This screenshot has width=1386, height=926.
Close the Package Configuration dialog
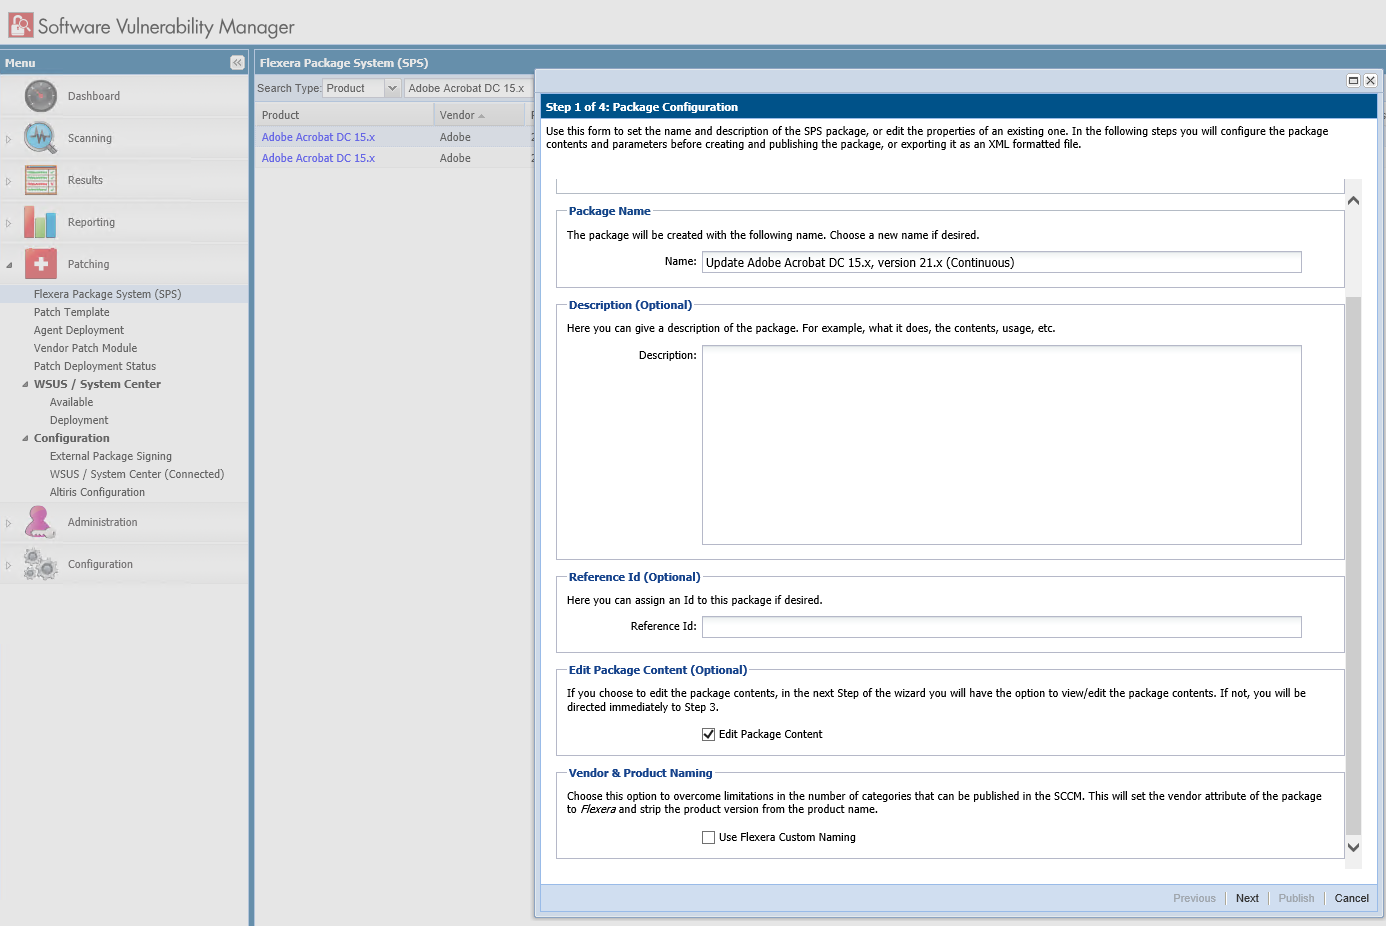pyautogui.click(x=1370, y=81)
